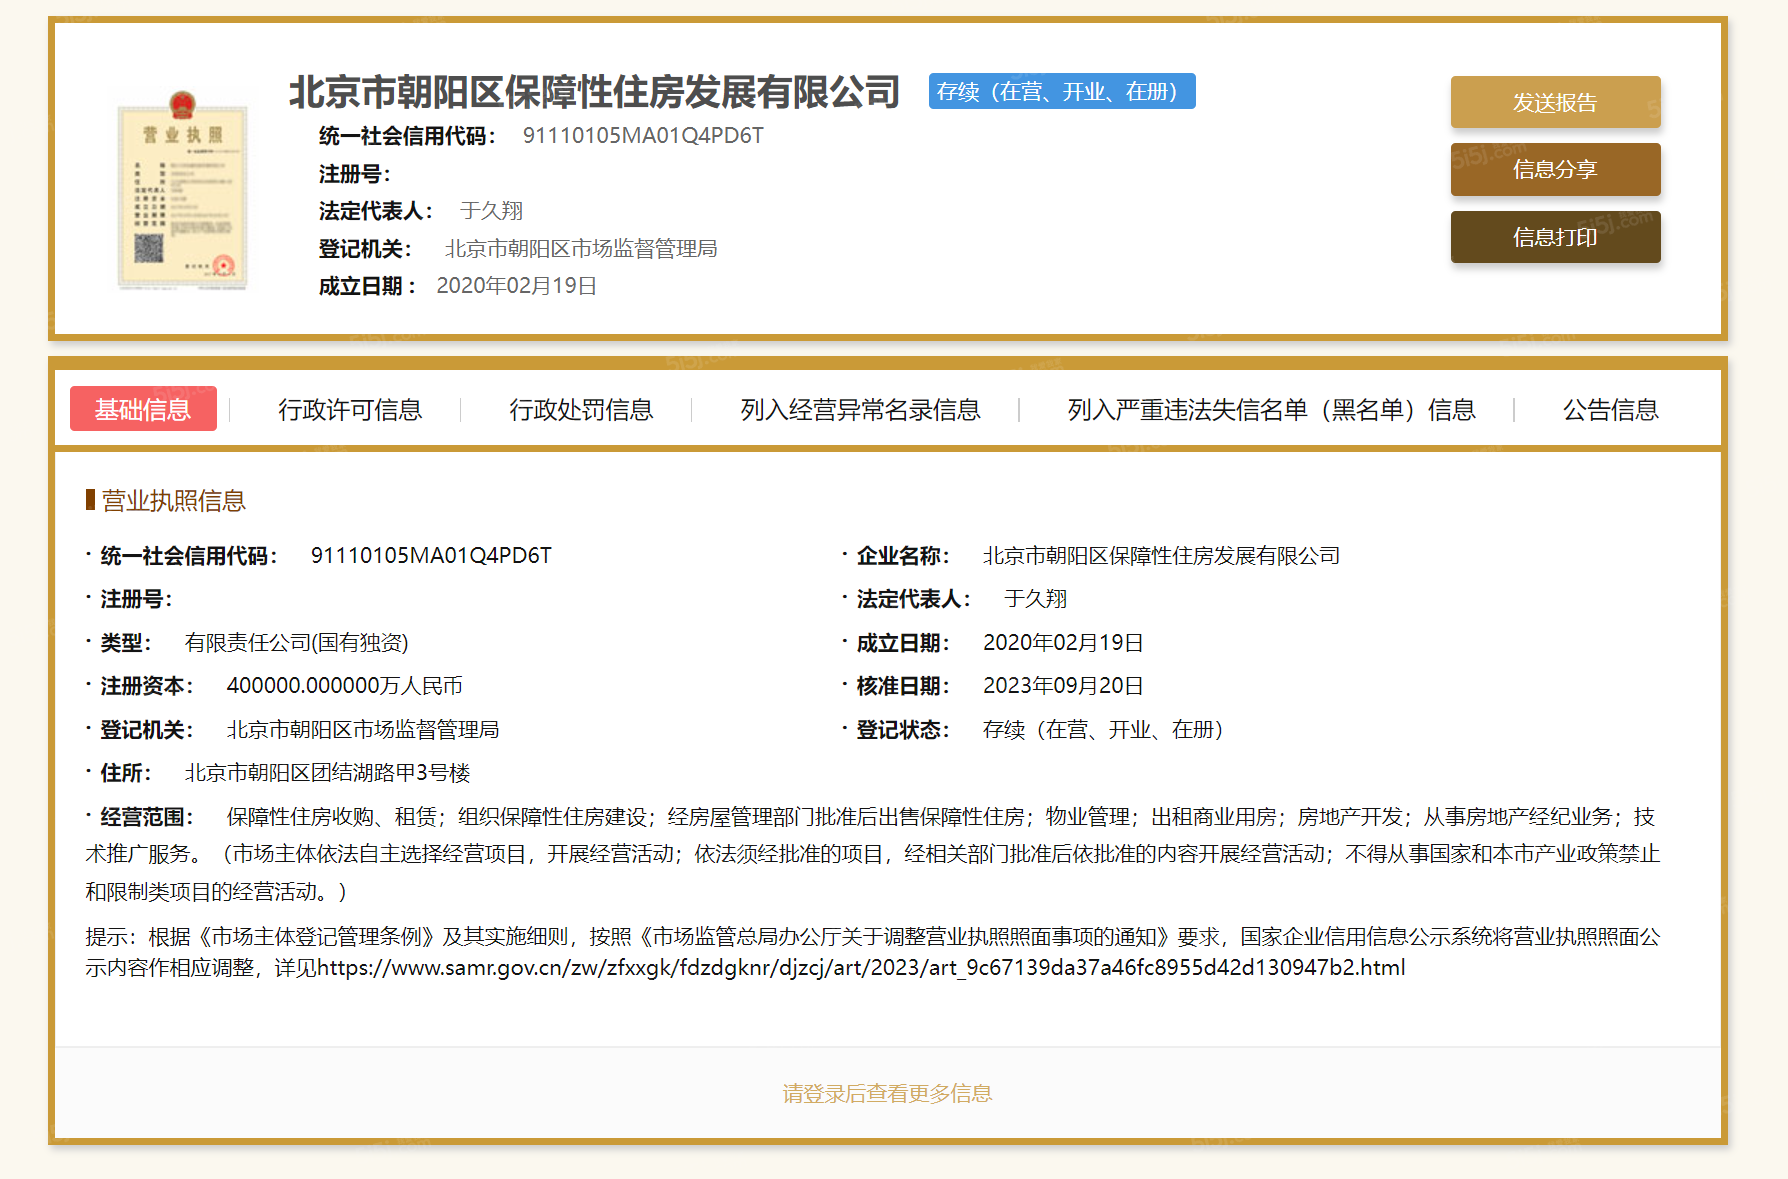The height and width of the screenshot is (1179, 1788).
Task: Click 法定代表人 value 于久翔 in license info
Action: [1035, 599]
